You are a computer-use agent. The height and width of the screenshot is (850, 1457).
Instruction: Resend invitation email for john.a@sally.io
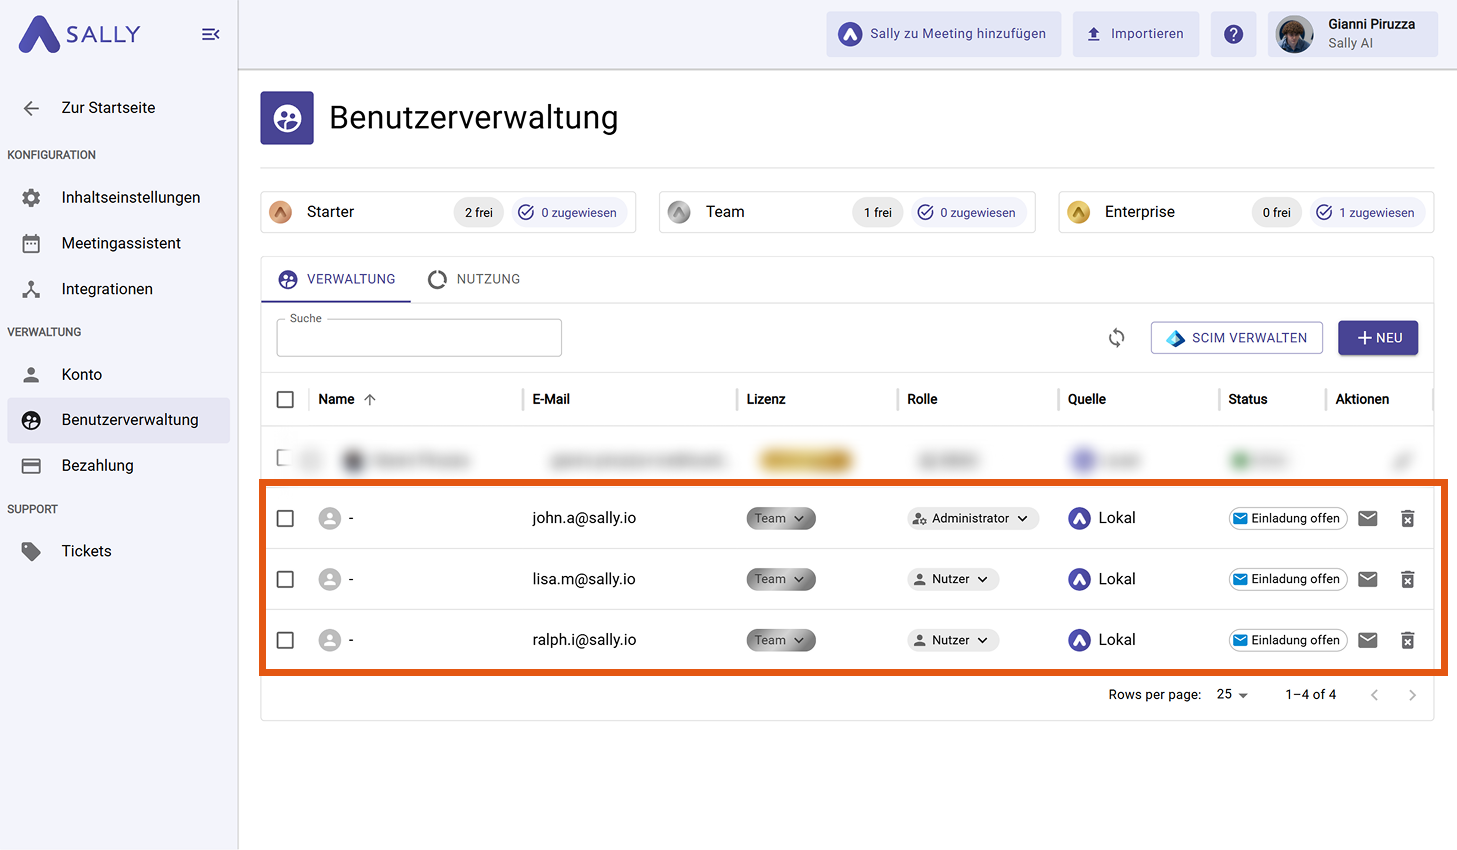pos(1368,518)
